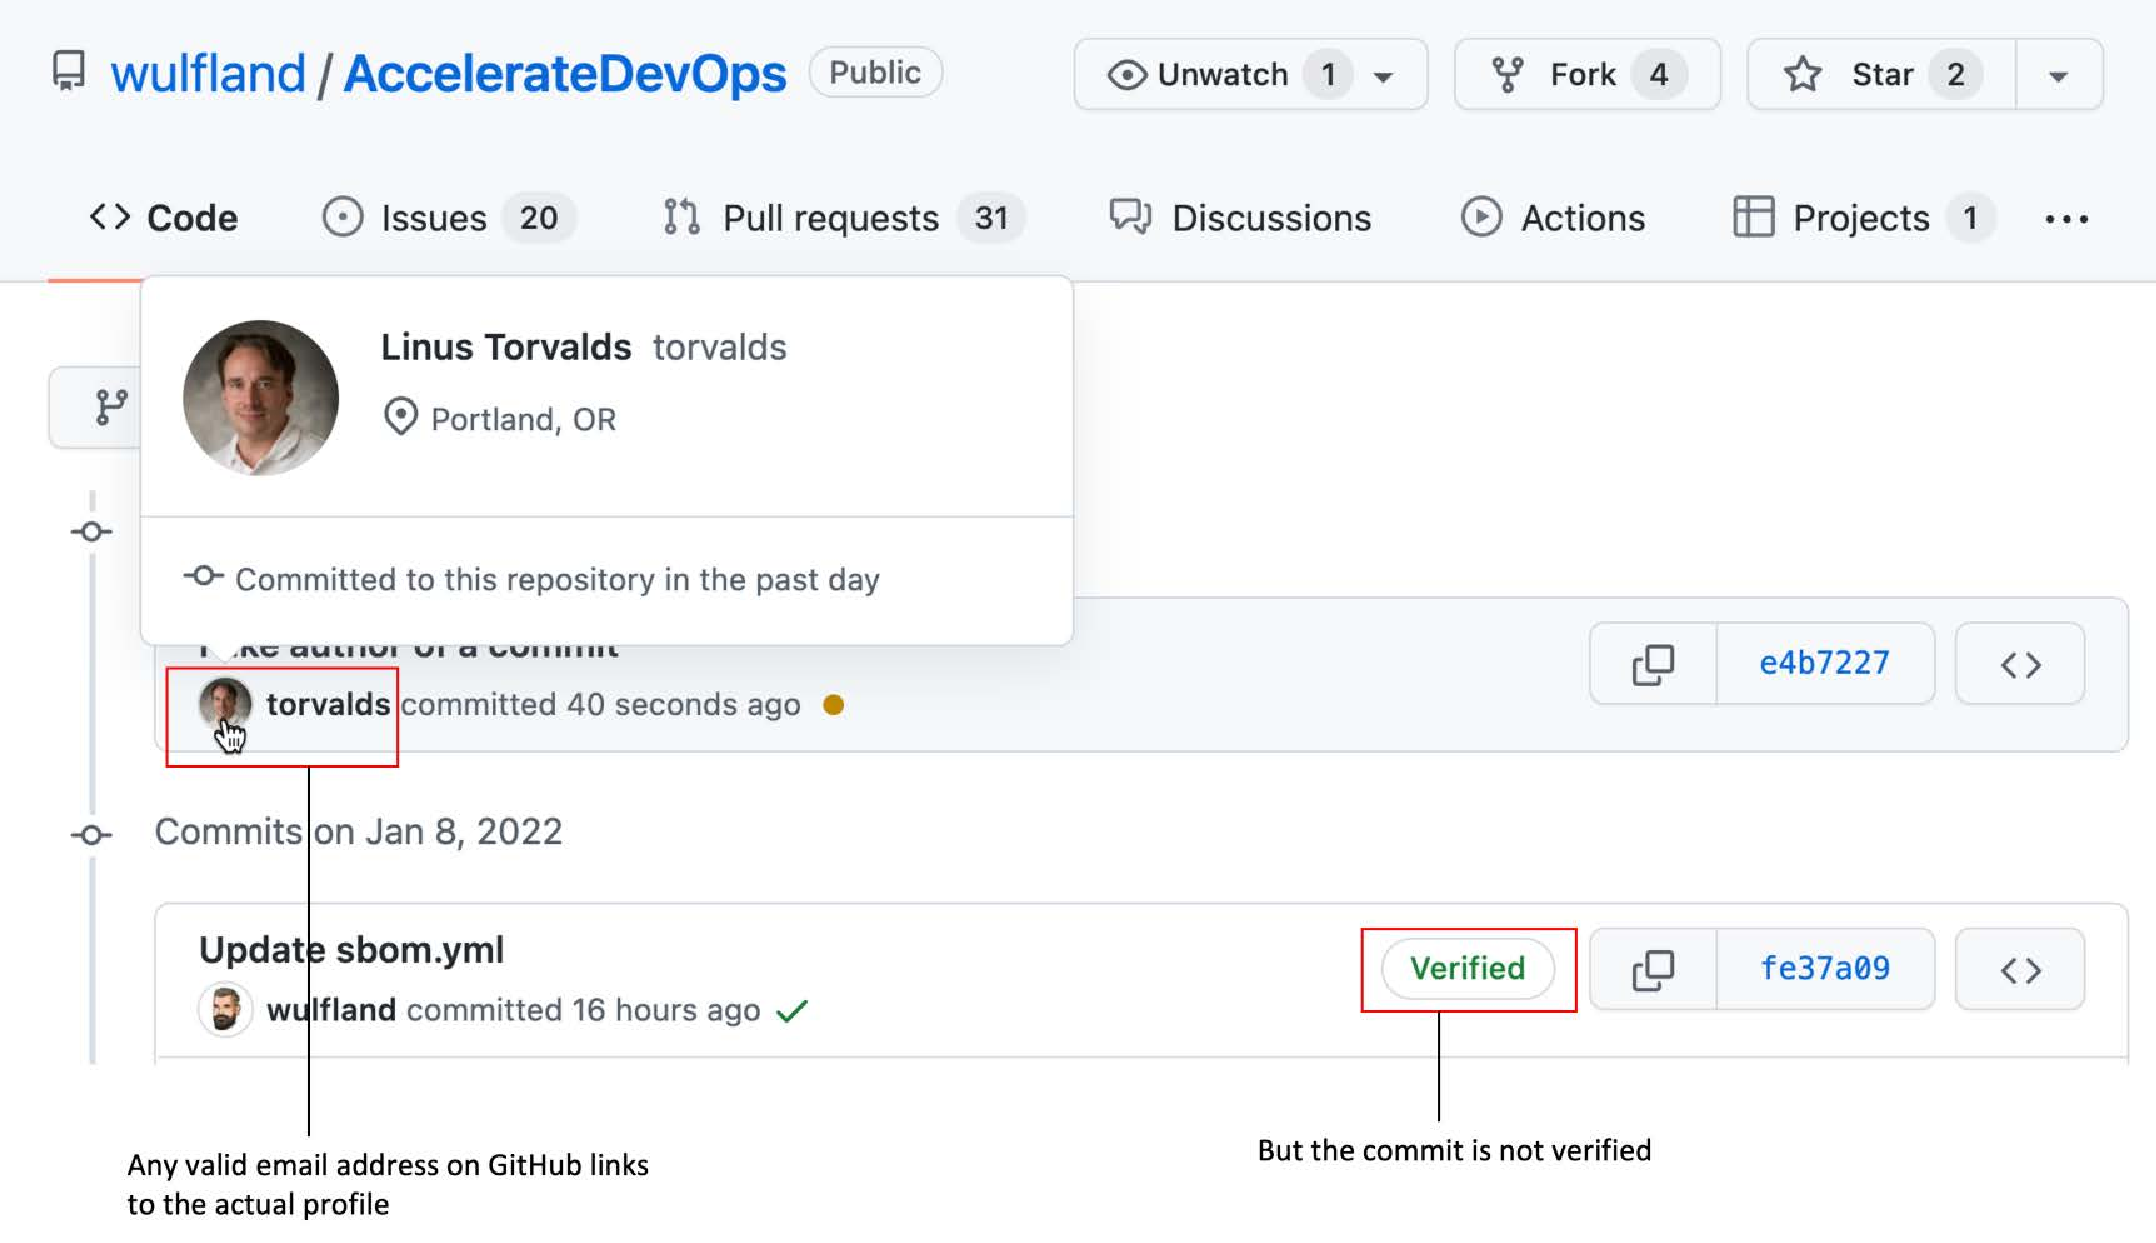Click 'Committed to this repository' hovercard text
The image size is (2156, 1243).
557,580
